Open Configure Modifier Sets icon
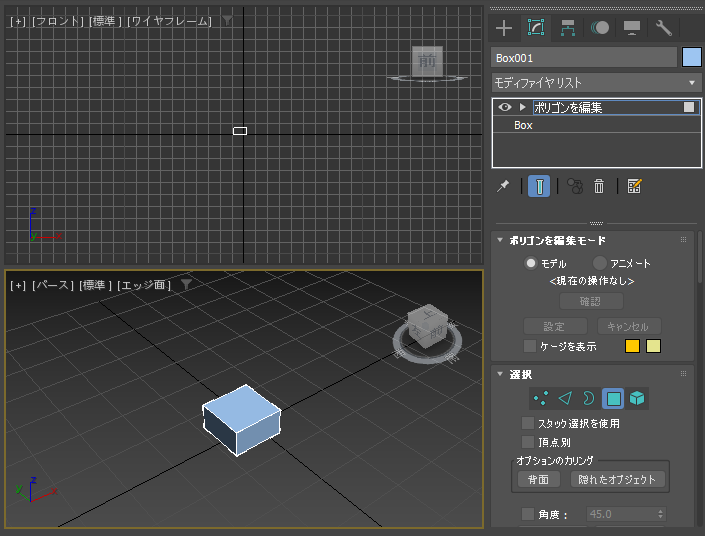Viewport: 705px width, 536px height. tap(634, 186)
